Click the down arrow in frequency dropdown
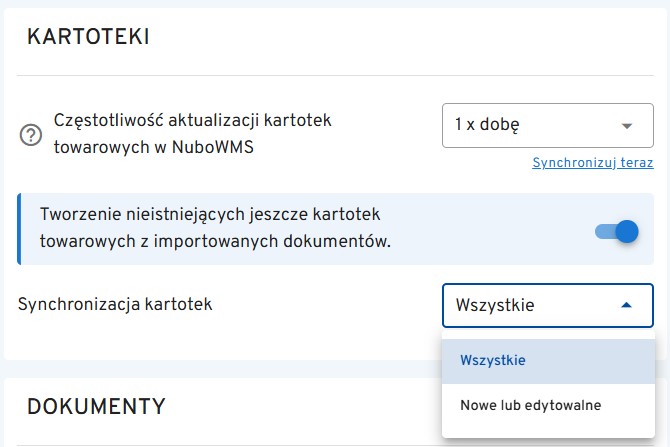 pos(627,126)
